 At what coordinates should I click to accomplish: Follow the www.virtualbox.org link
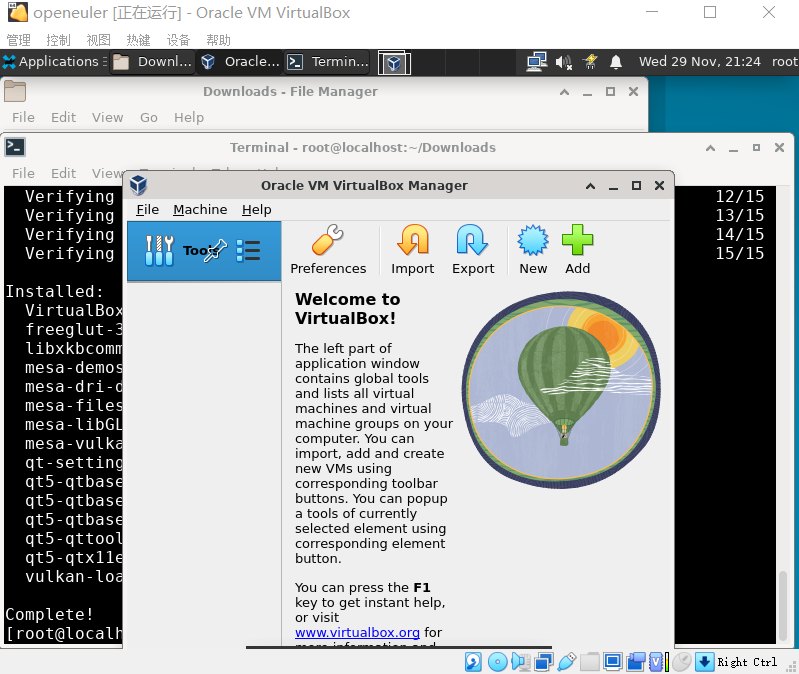point(357,632)
